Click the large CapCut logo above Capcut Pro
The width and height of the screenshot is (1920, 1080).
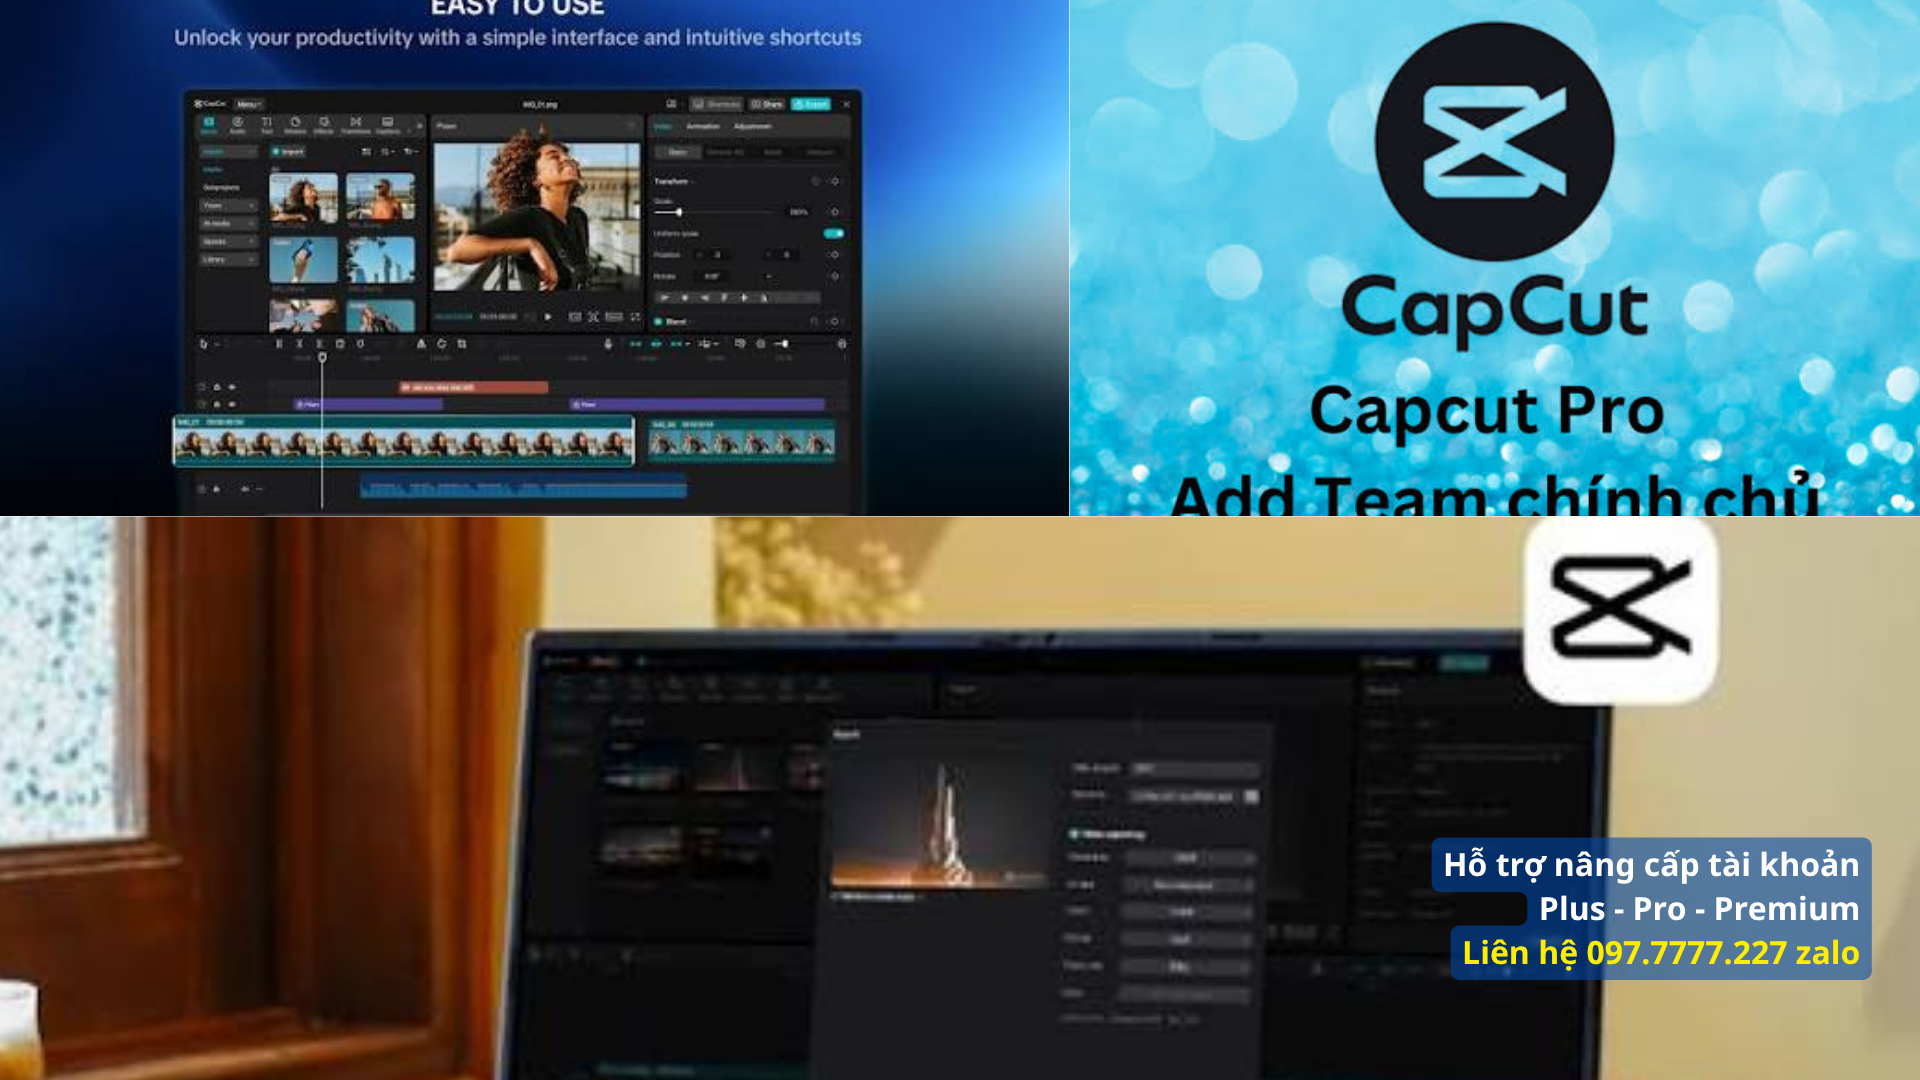[x=1494, y=141]
